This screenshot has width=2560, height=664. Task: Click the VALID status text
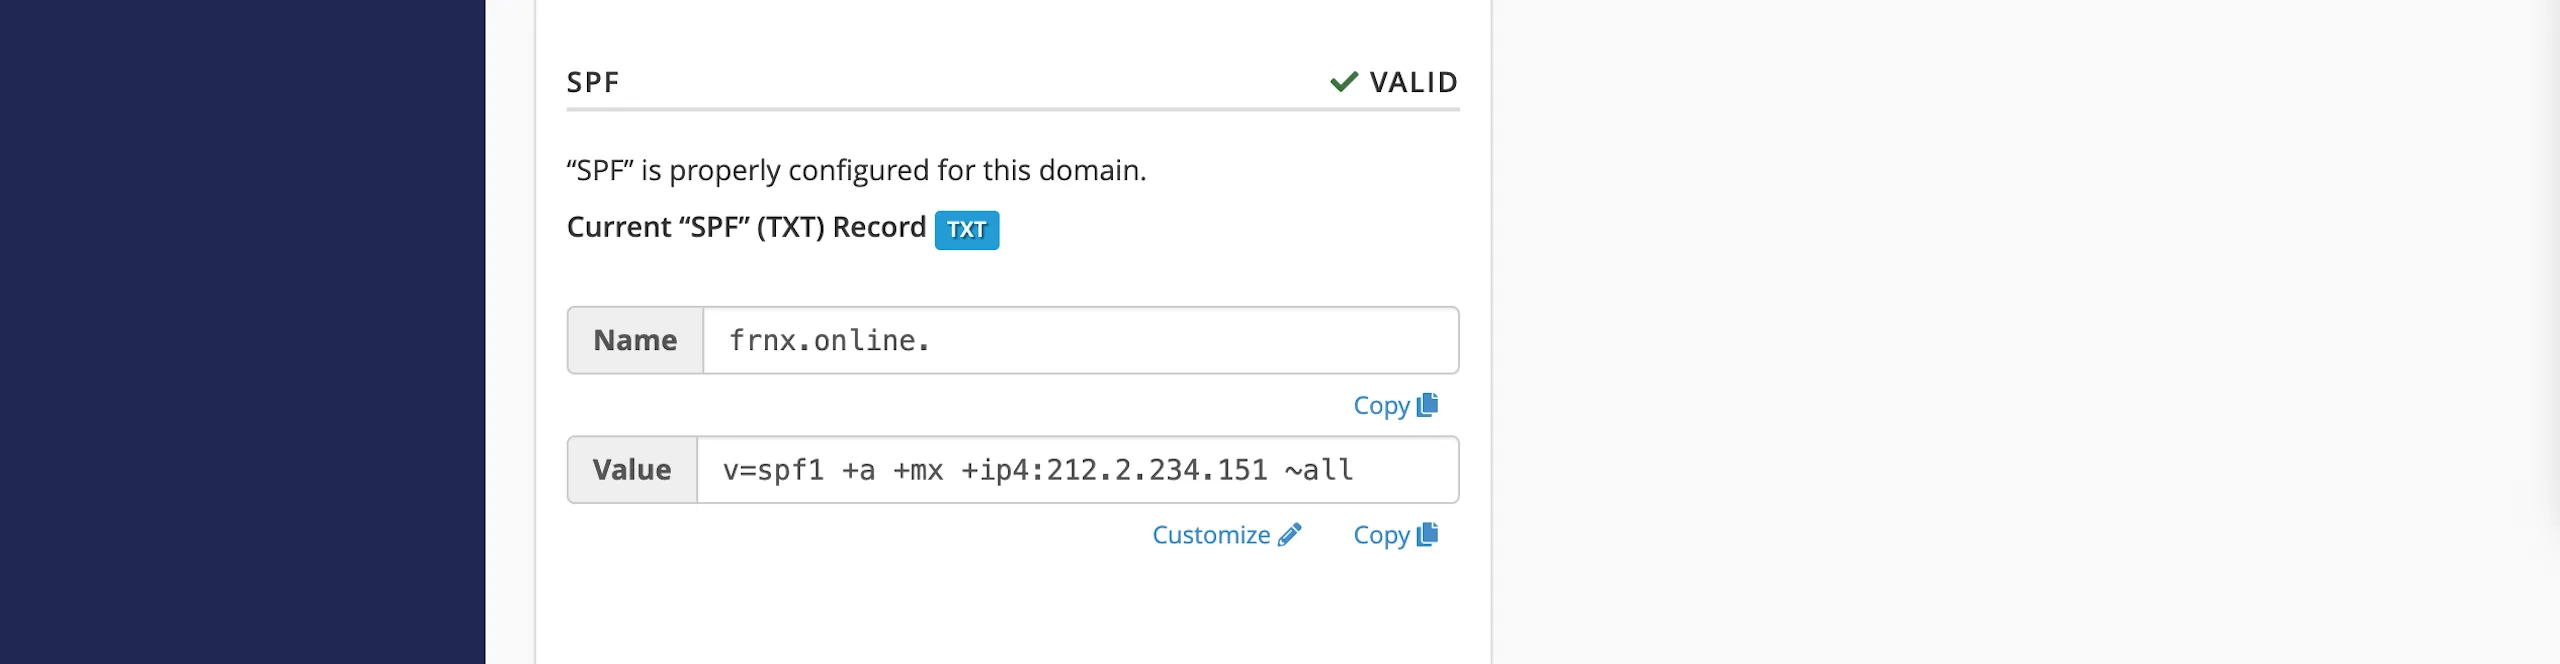click(1413, 82)
